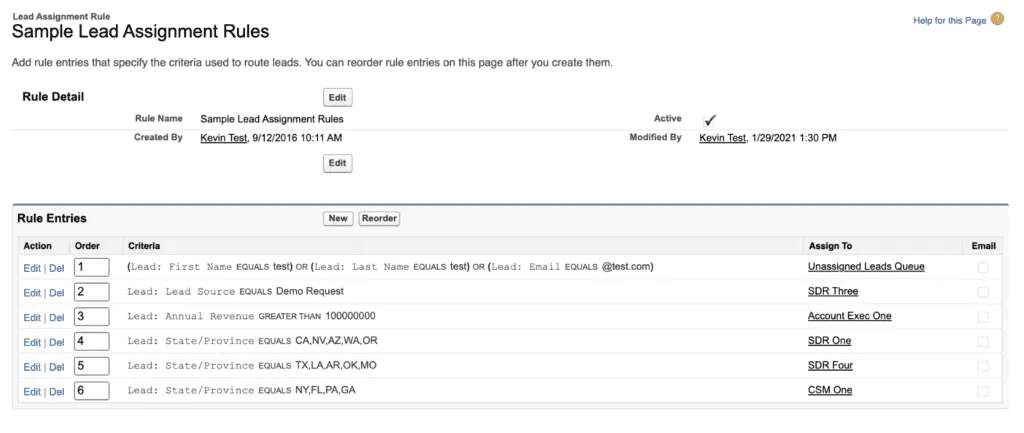Toggle Email checkbox for SDR One row
This screenshot has width=1024, height=433.
click(x=983, y=342)
